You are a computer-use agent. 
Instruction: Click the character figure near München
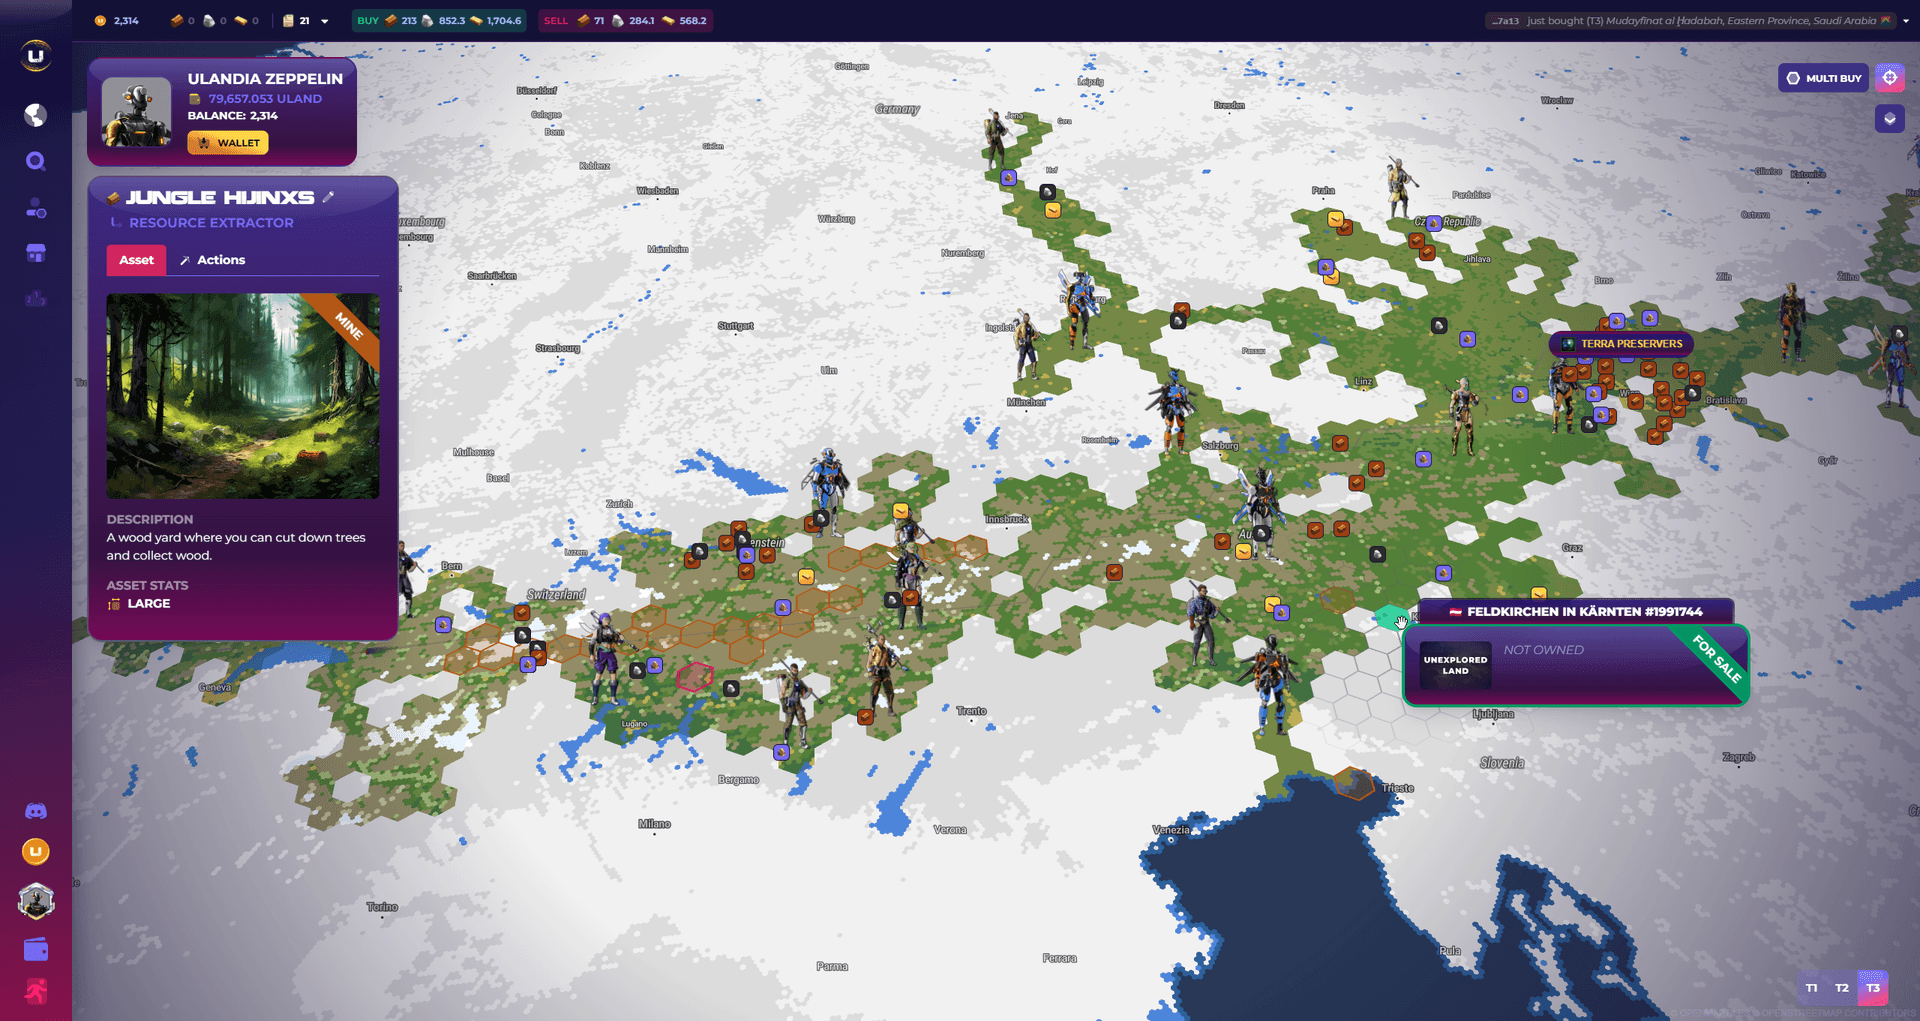(1028, 347)
